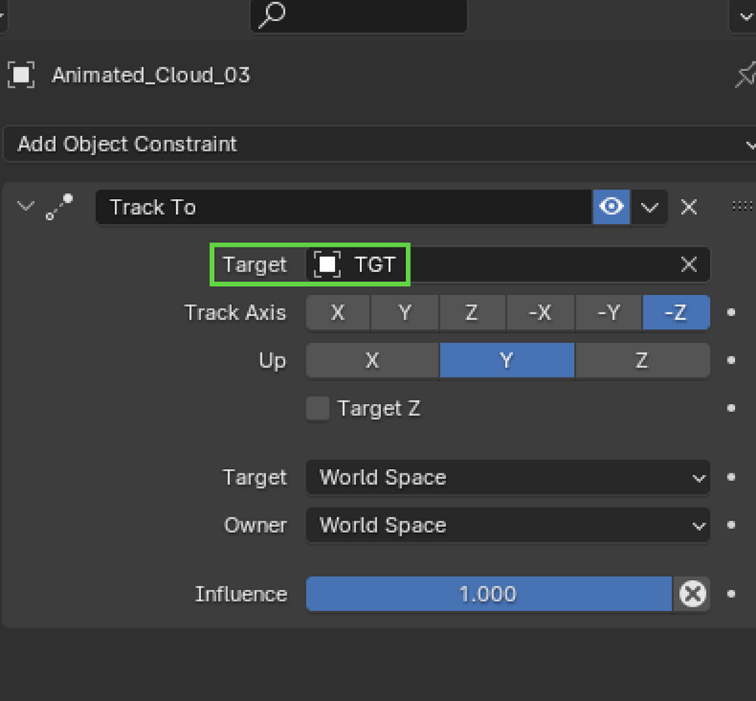Delete the Track To constraint with X
756x701 pixels.
(689, 207)
